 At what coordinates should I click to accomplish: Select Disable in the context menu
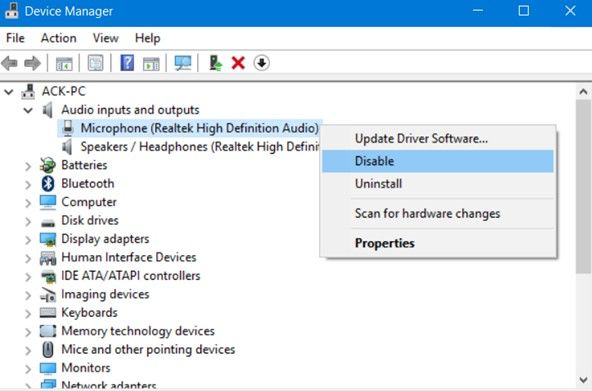point(438,161)
